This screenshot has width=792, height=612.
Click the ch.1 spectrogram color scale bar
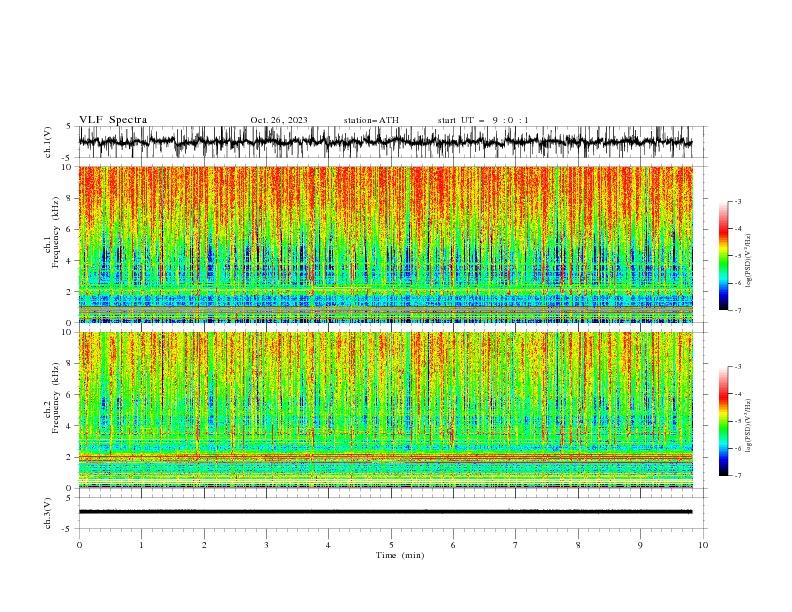pyautogui.click(x=723, y=256)
